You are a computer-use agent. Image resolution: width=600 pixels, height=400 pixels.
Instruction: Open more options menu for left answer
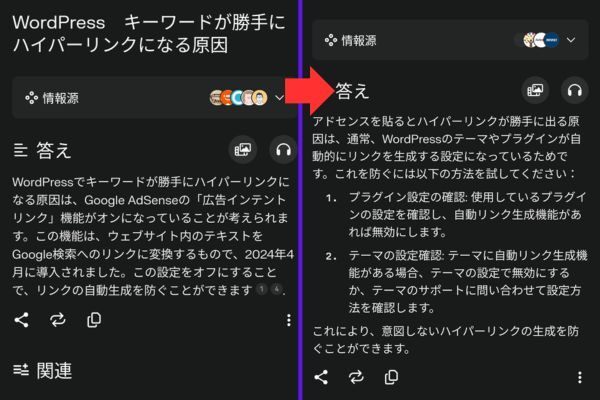coord(289,320)
